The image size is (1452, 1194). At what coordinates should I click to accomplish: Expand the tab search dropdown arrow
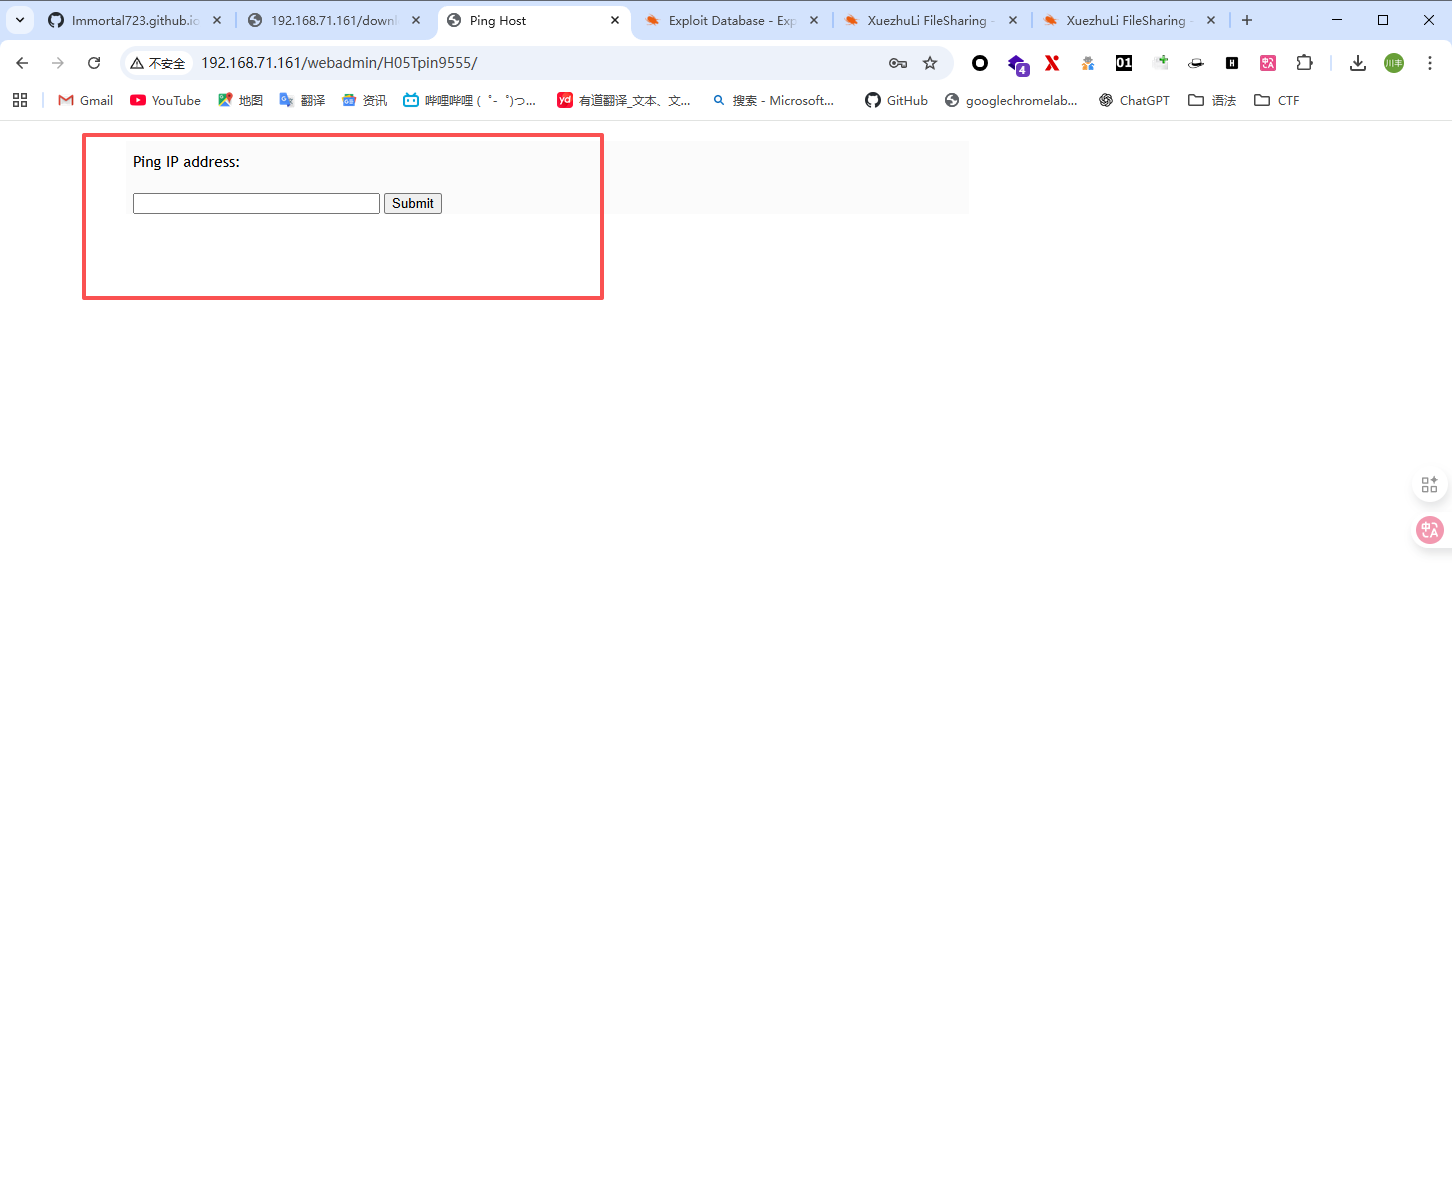[20, 20]
